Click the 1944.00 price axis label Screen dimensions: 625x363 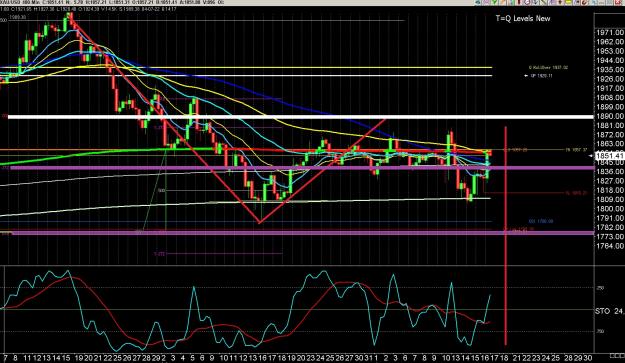tap(610, 60)
